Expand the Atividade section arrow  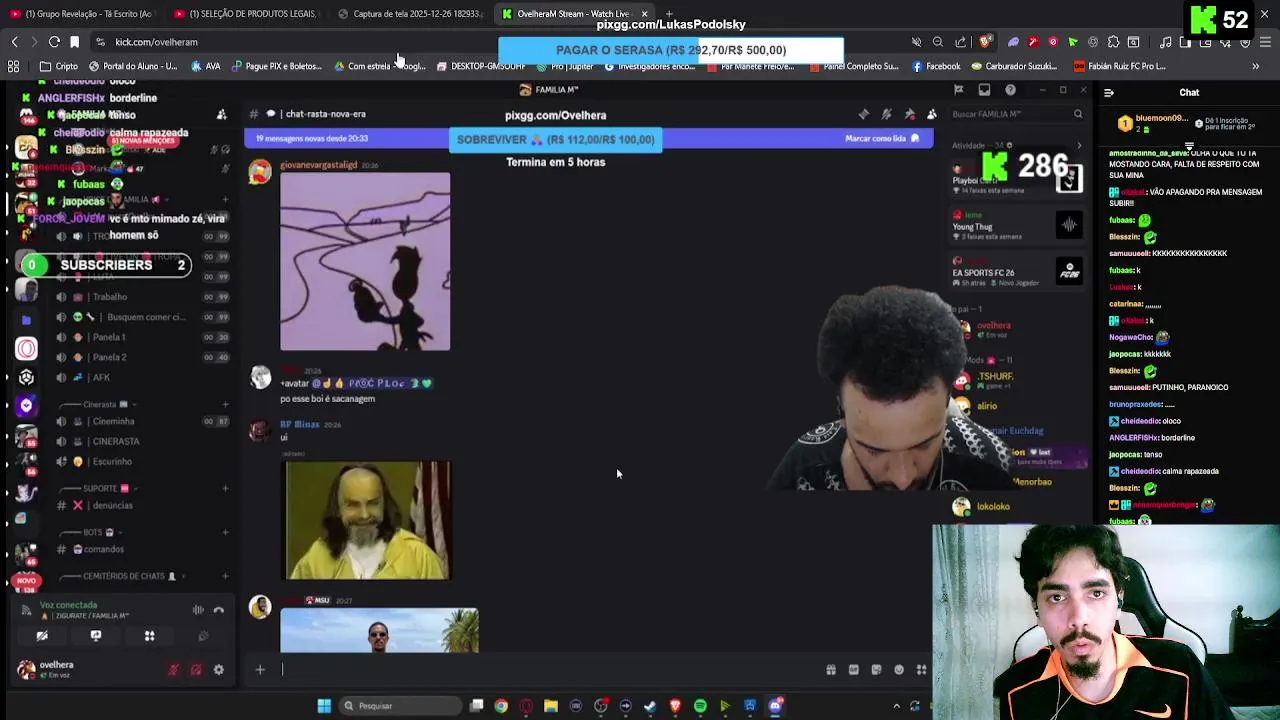click(1078, 146)
